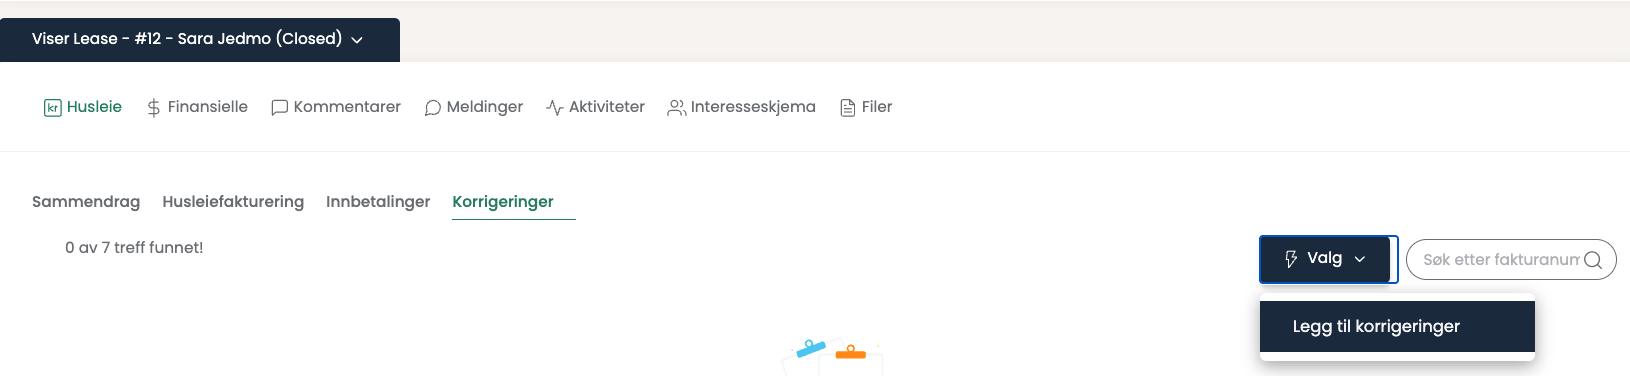Click the Husleie kr icon
Image resolution: width=1630 pixels, height=376 pixels.
[x=53, y=108]
